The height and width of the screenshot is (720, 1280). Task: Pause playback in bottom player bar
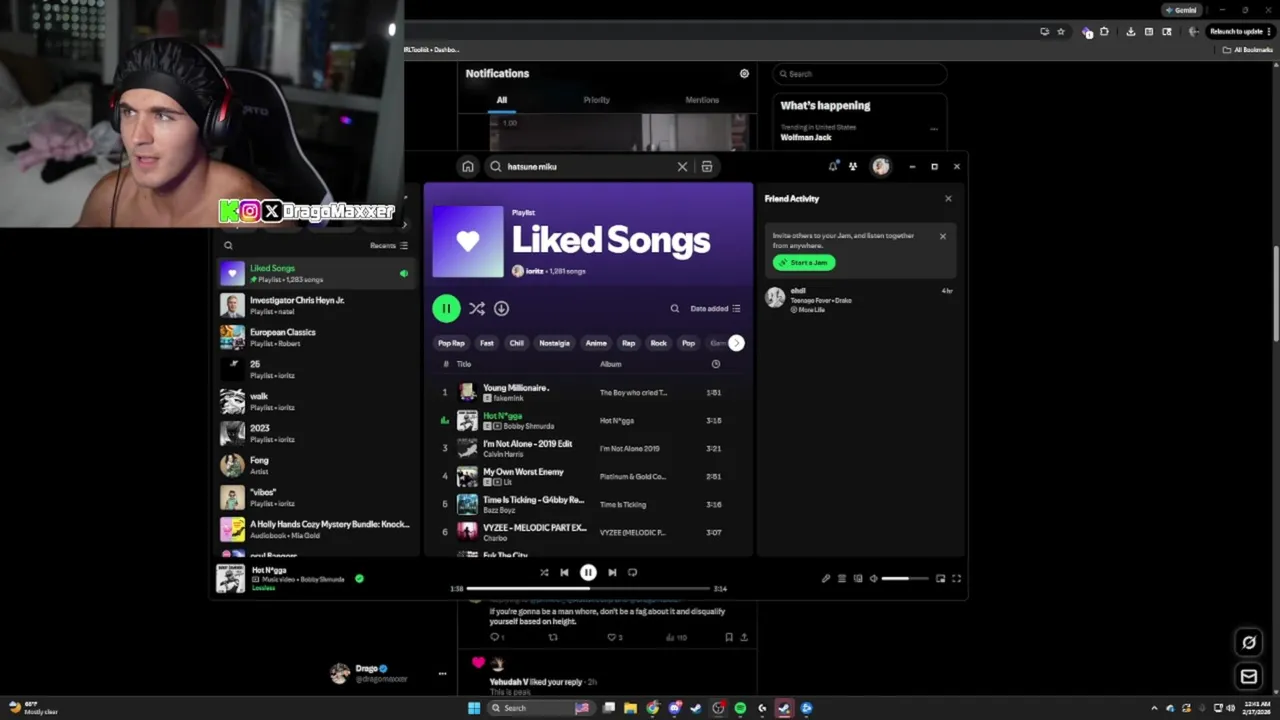(588, 573)
